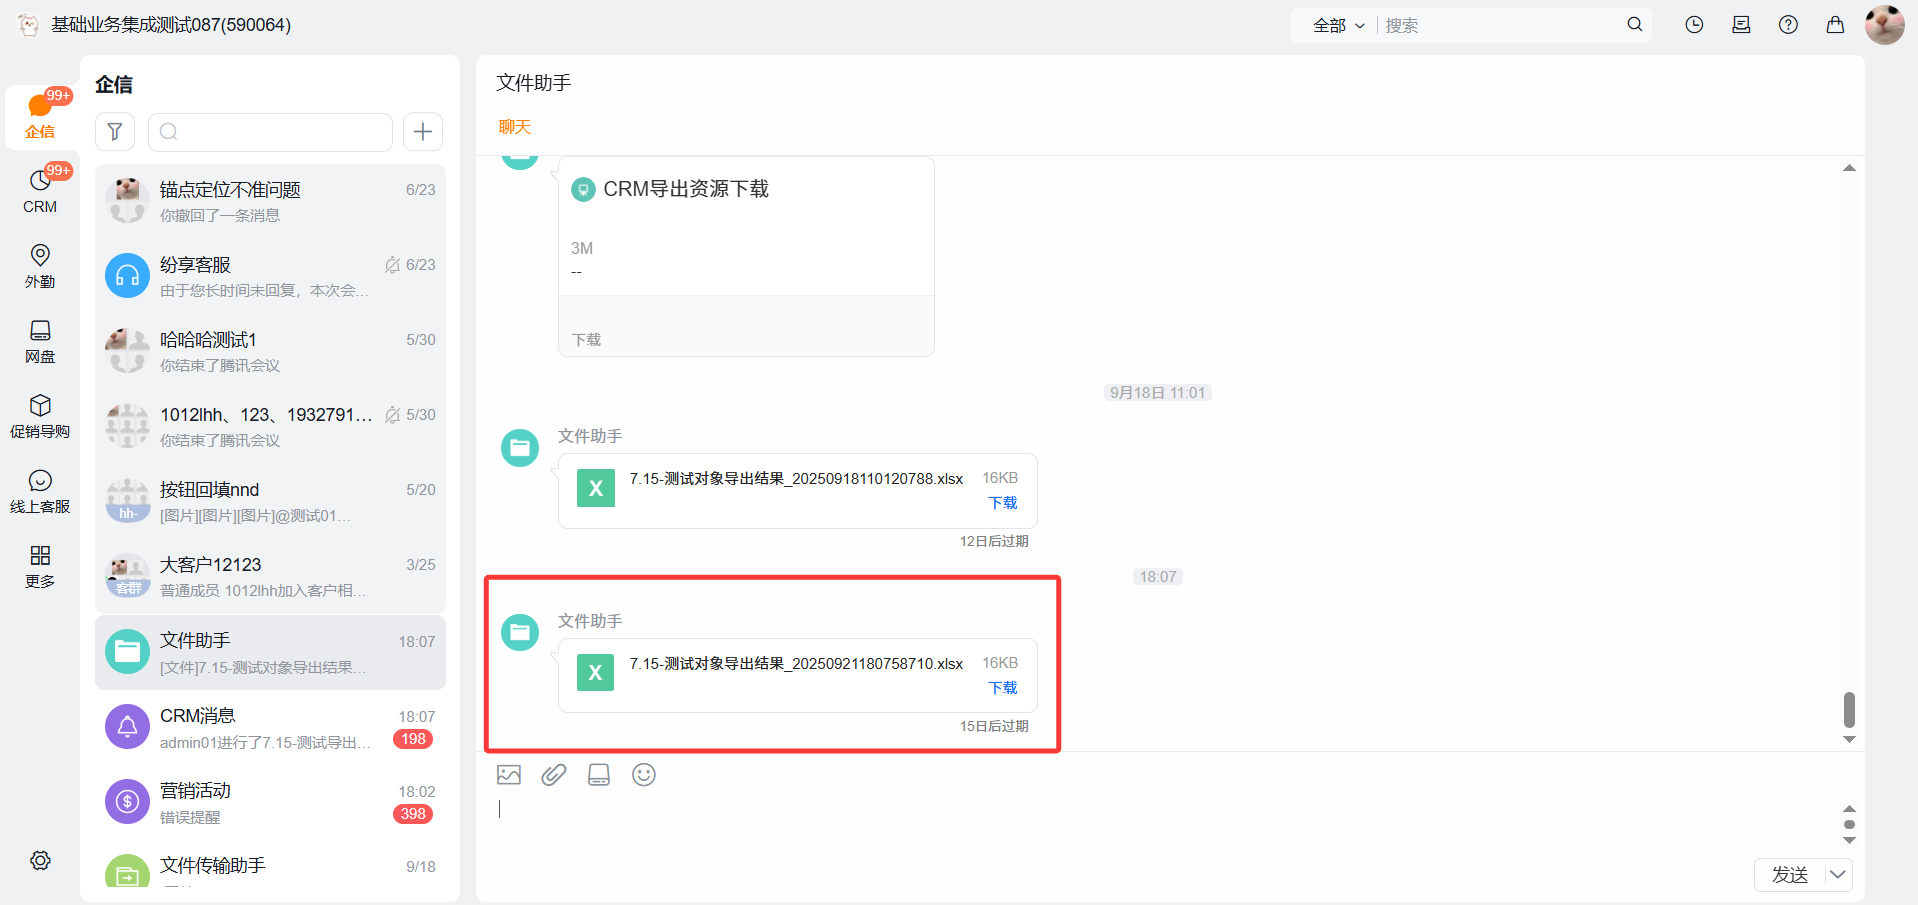Viewport: 1918px width, 905px height.
Task: Click the chat history scrollbar thumb
Action: coord(1849,709)
